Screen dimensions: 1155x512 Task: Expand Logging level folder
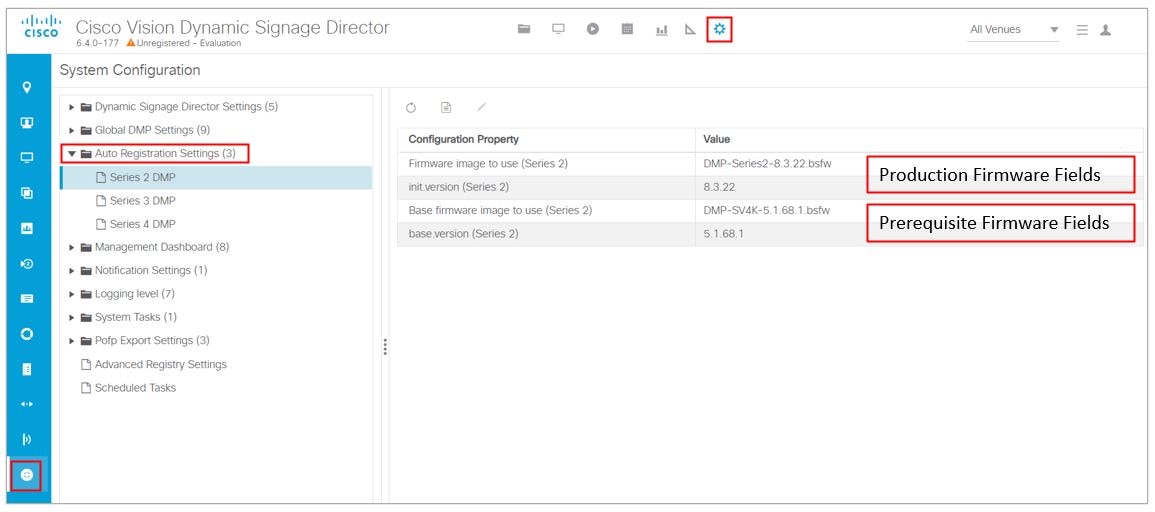[72, 294]
